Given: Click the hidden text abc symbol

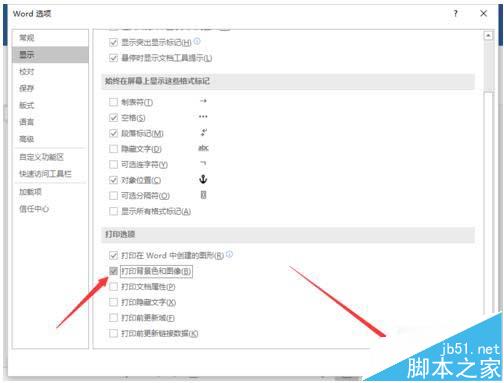Looking at the screenshot, I should 203,148.
